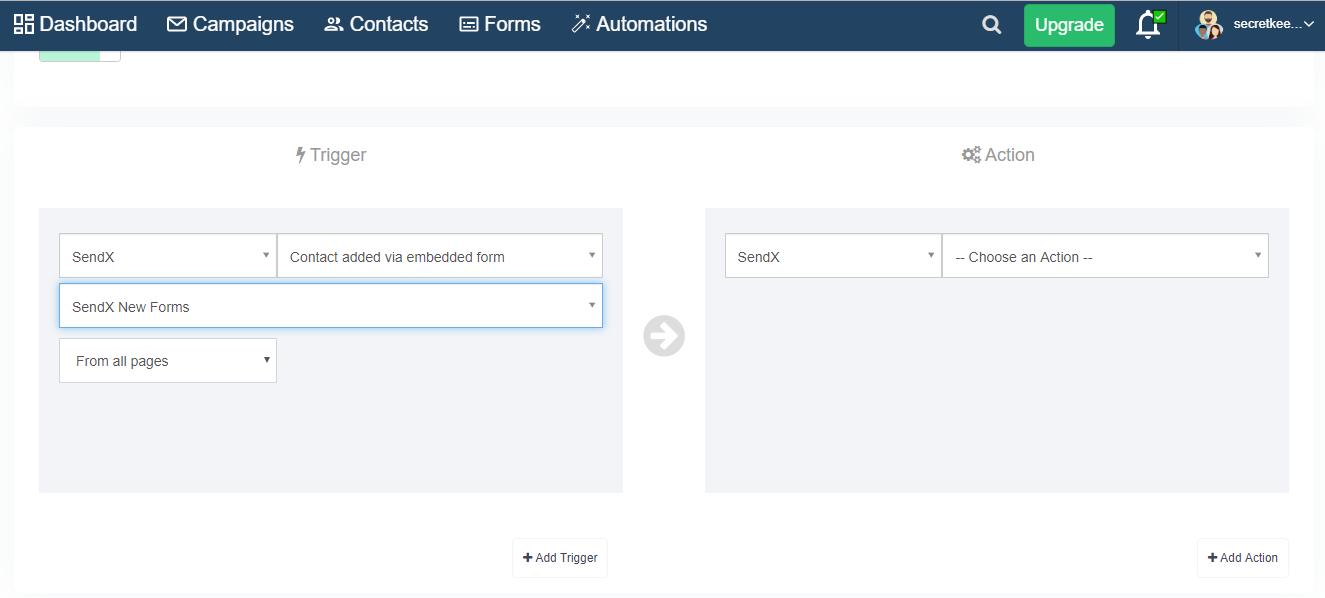This screenshot has height=598, width=1325.
Task: Go to Campaigns section
Action: [230, 24]
